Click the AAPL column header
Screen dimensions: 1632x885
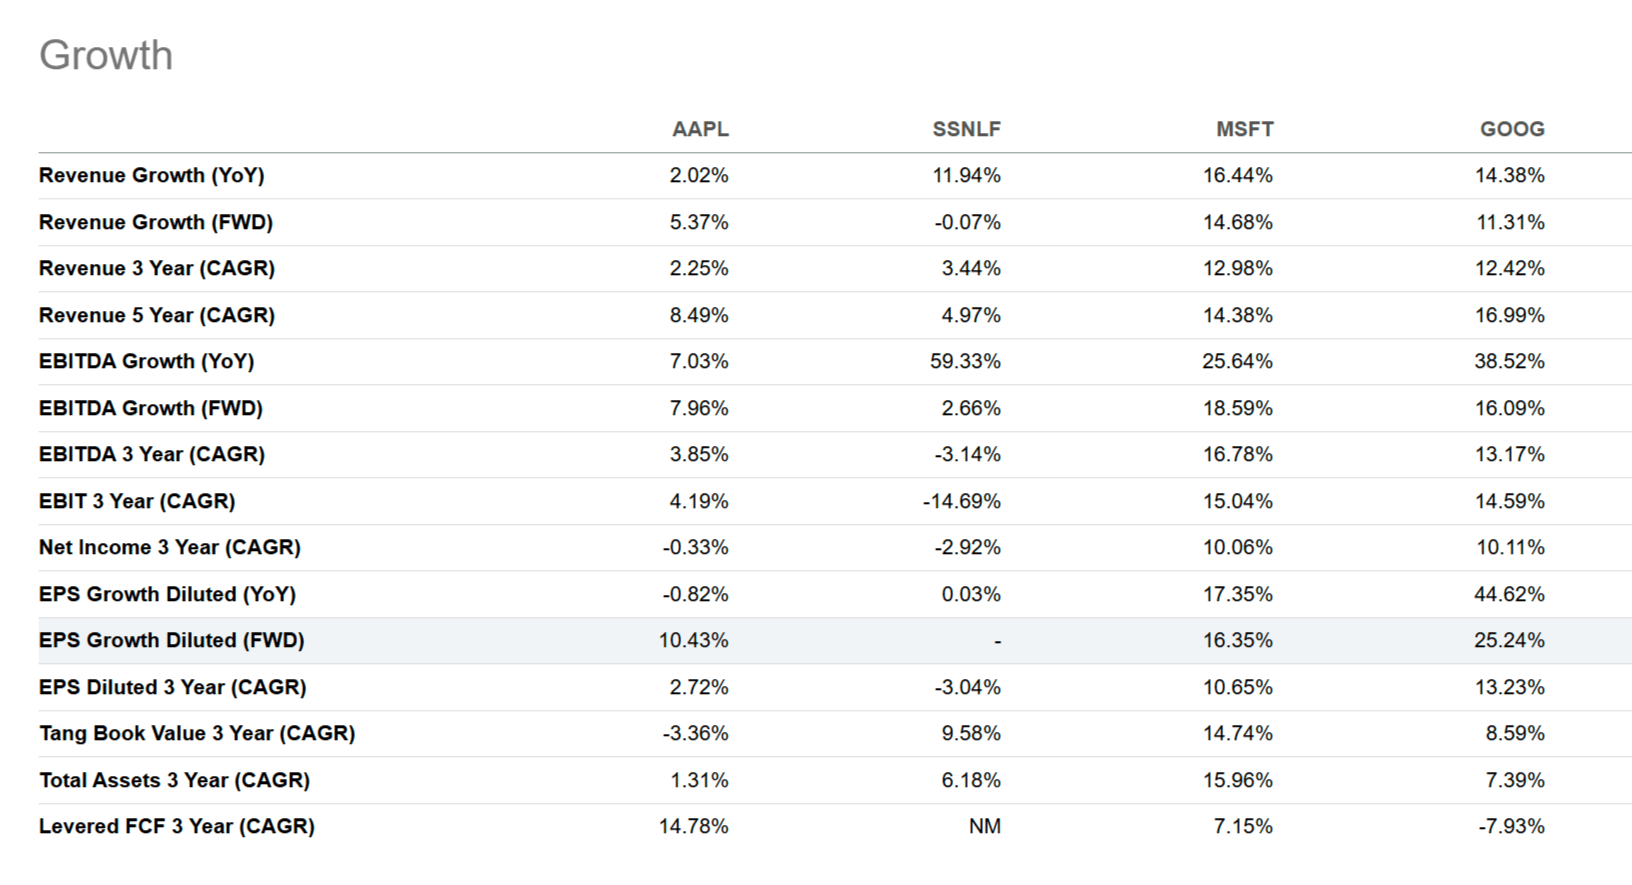point(700,129)
